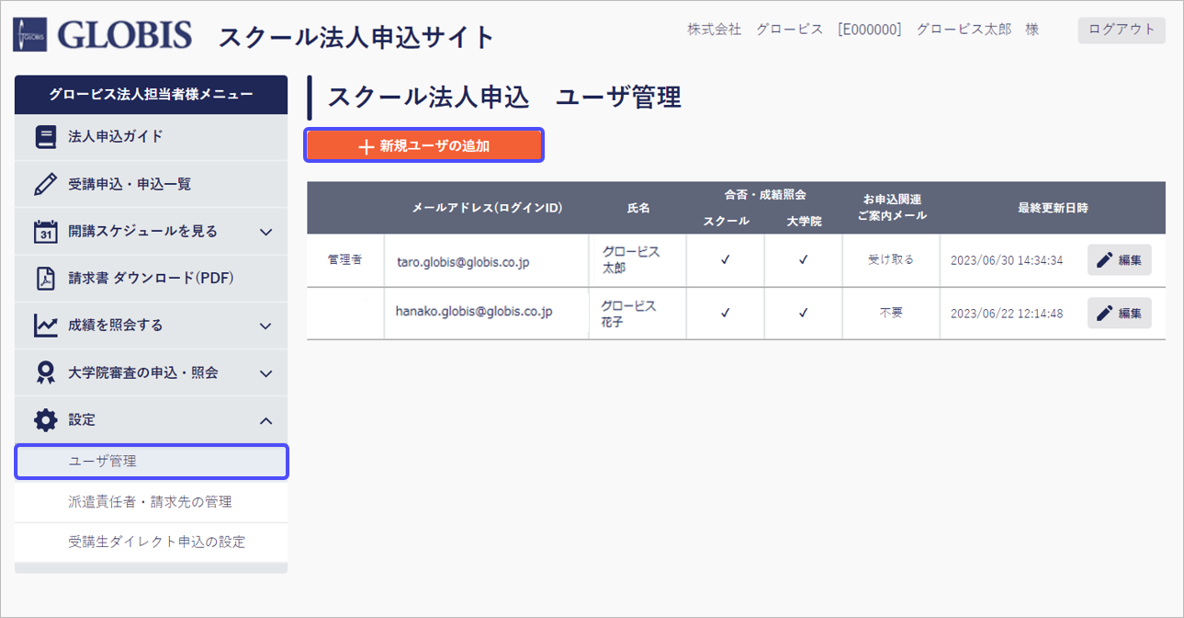The width and height of the screenshot is (1184, 618).
Task: Click the edit pencil icon in taro.globis row
Action: [1105, 260]
